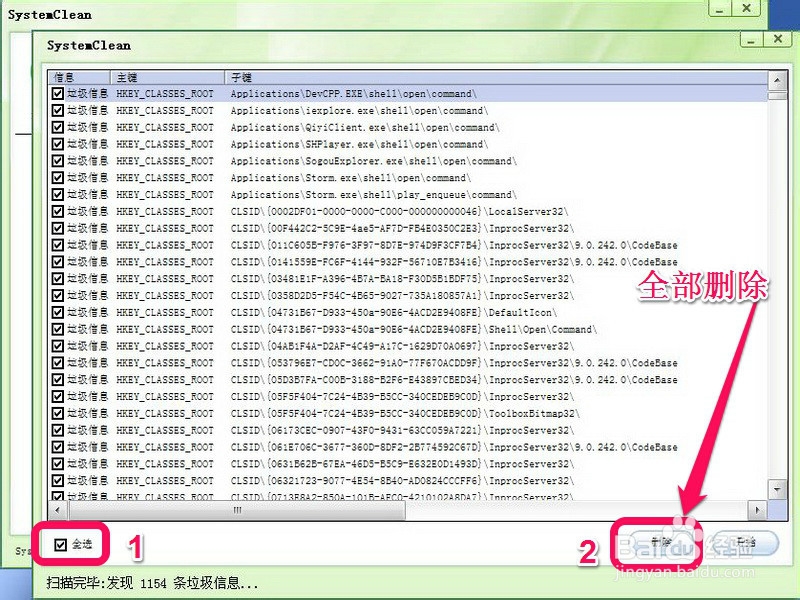800x600 pixels.
Task: Uncheck the LocalServer32 row checkbox
Action: click(x=58, y=211)
